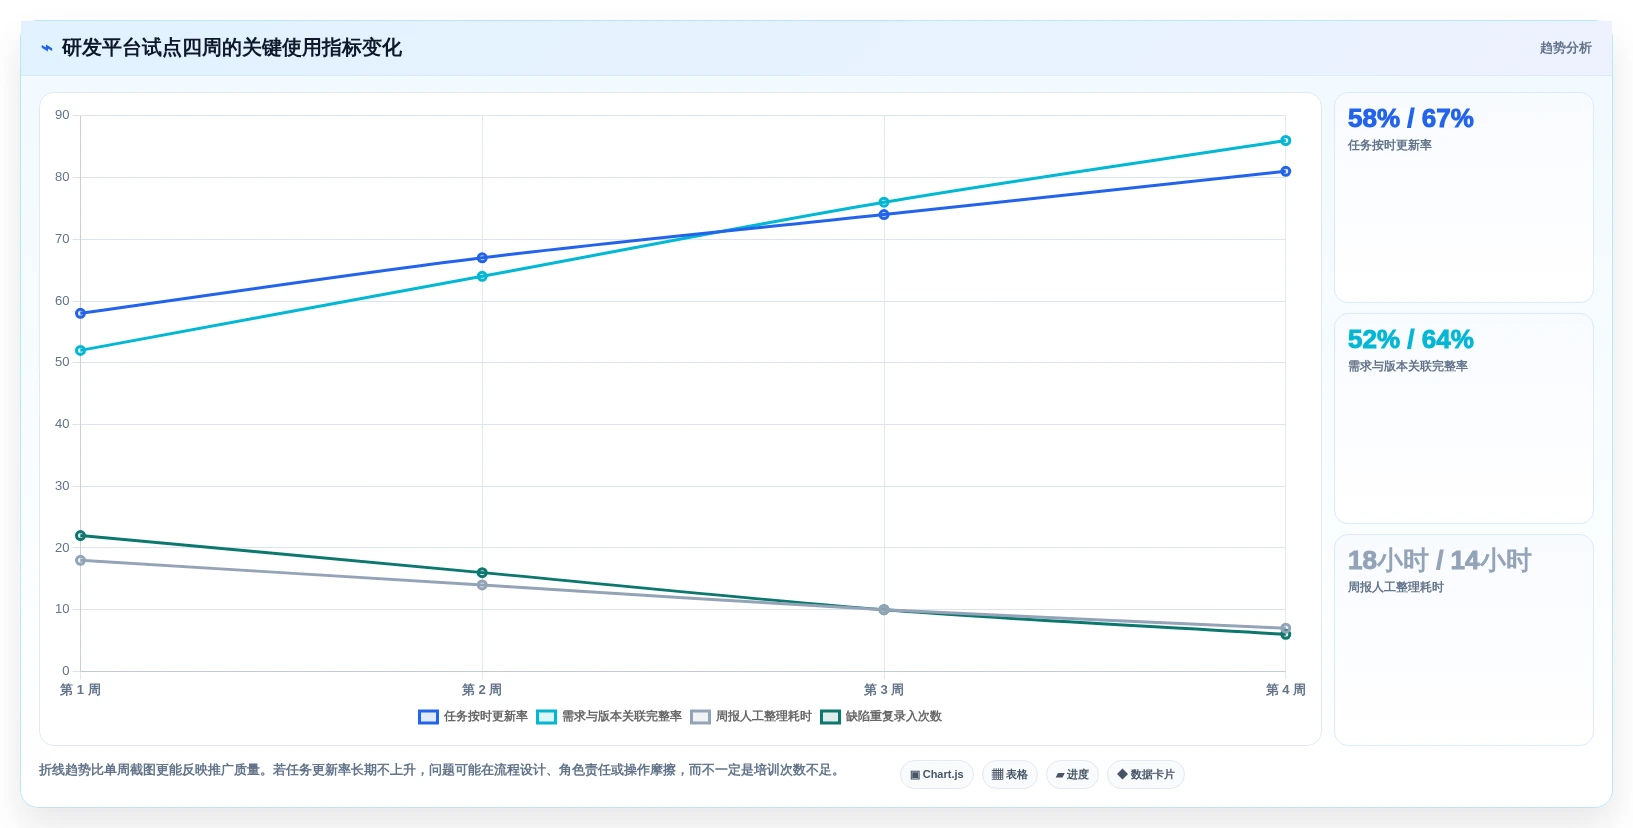This screenshot has height=828, width=1633.
Task: Click the 折线趋势 description text under the chart
Action: (441, 770)
